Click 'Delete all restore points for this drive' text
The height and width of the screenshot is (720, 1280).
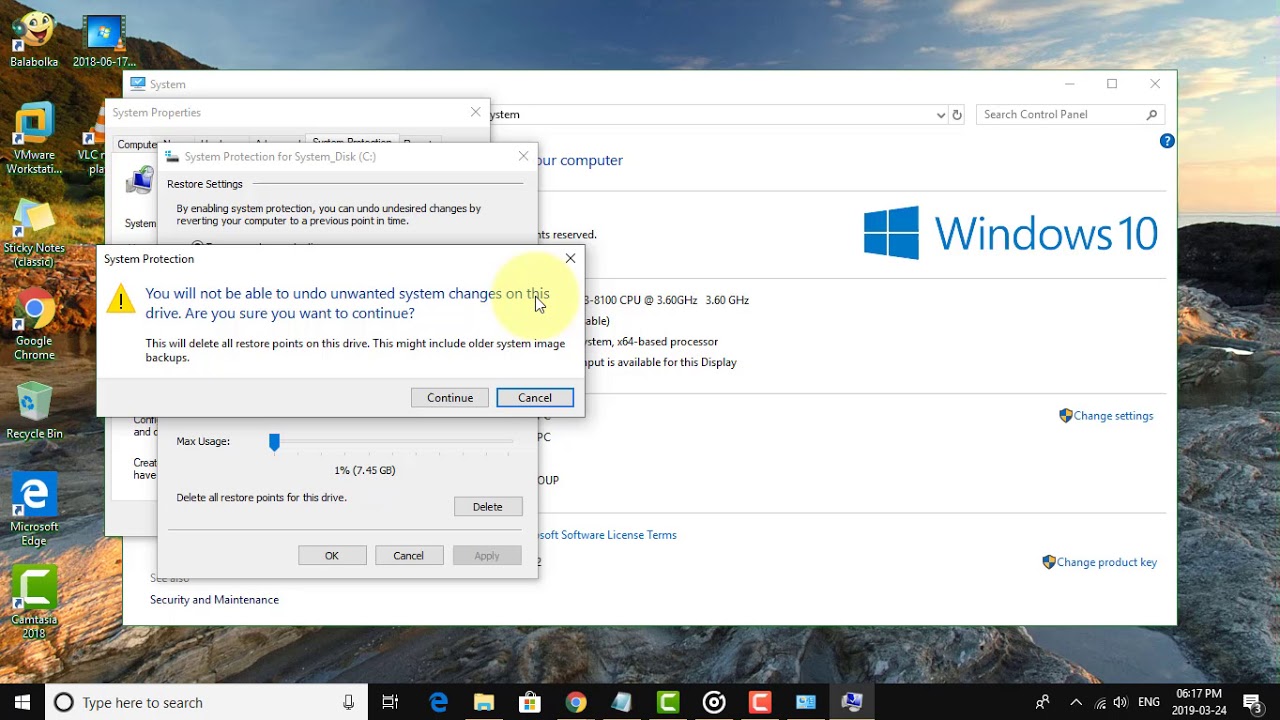[x=262, y=497]
